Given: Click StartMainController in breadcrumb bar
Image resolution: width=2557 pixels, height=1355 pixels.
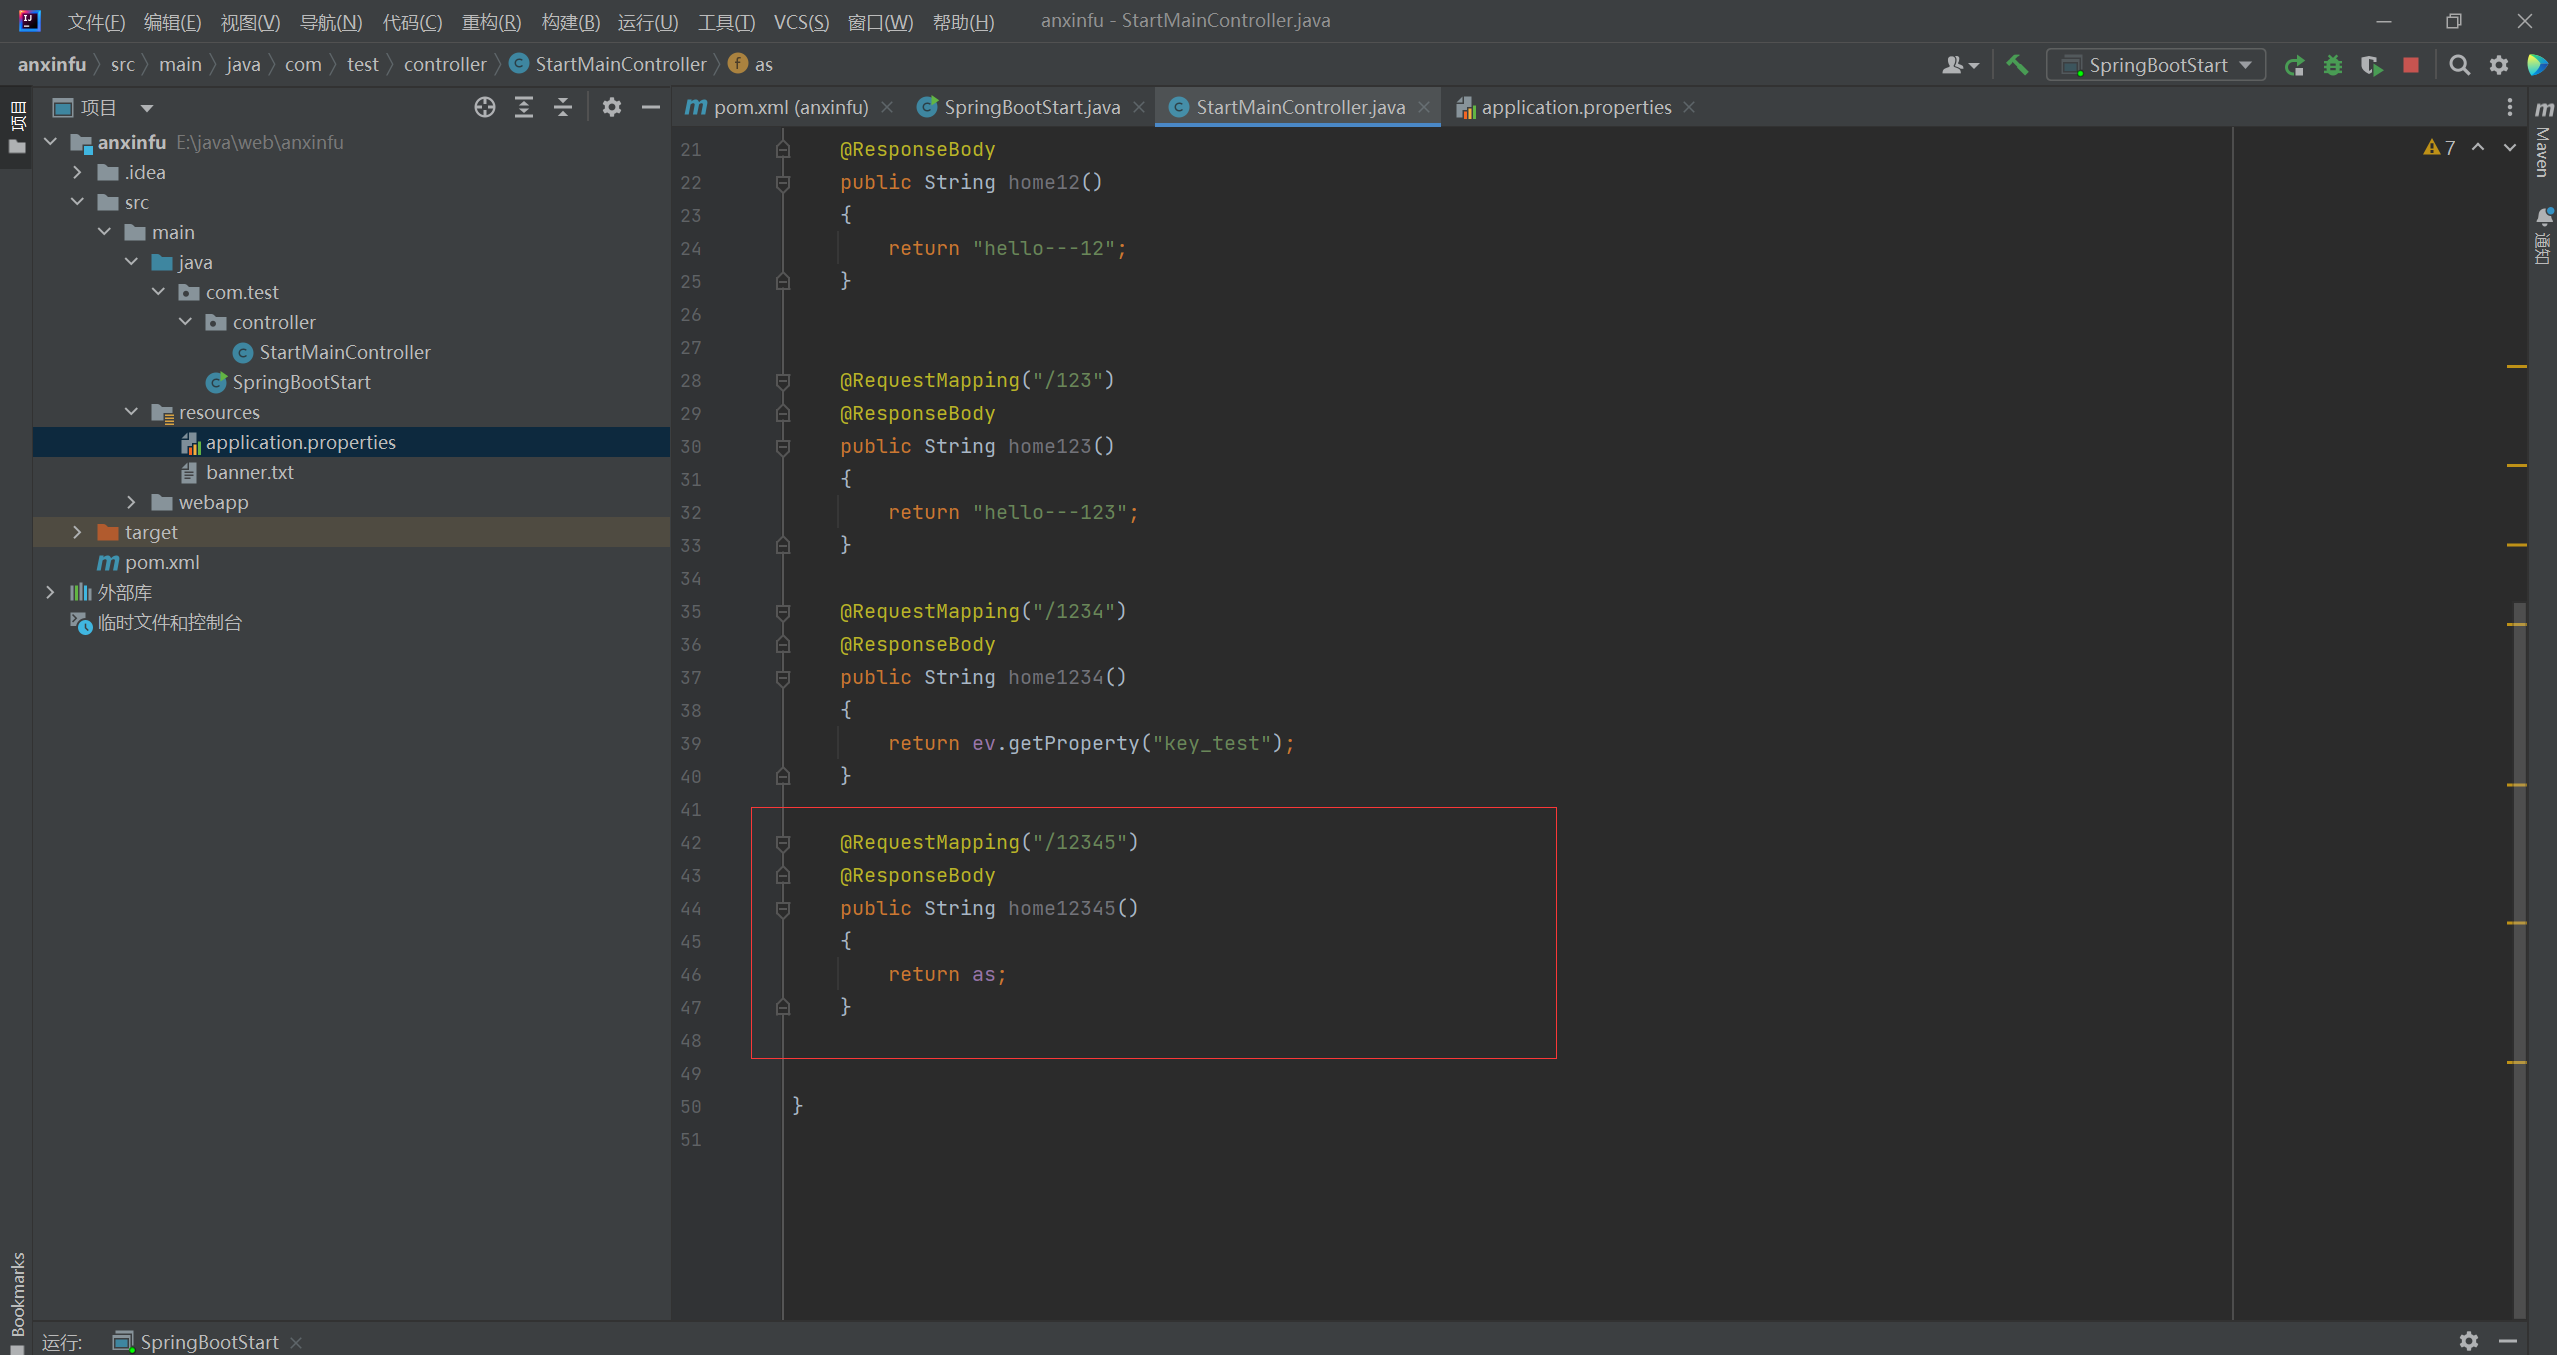Looking at the screenshot, I should [619, 64].
